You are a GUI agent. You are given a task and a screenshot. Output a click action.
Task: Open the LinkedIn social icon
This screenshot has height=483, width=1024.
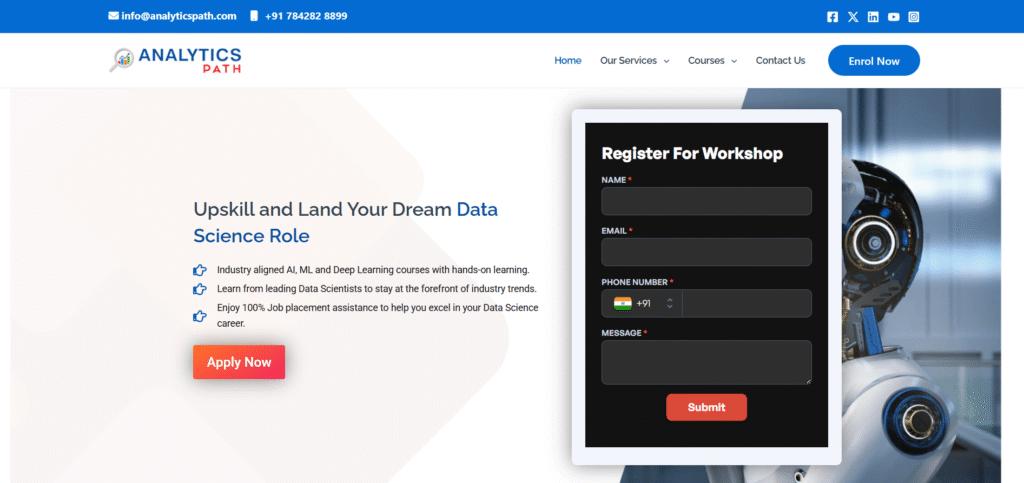coord(873,16)
